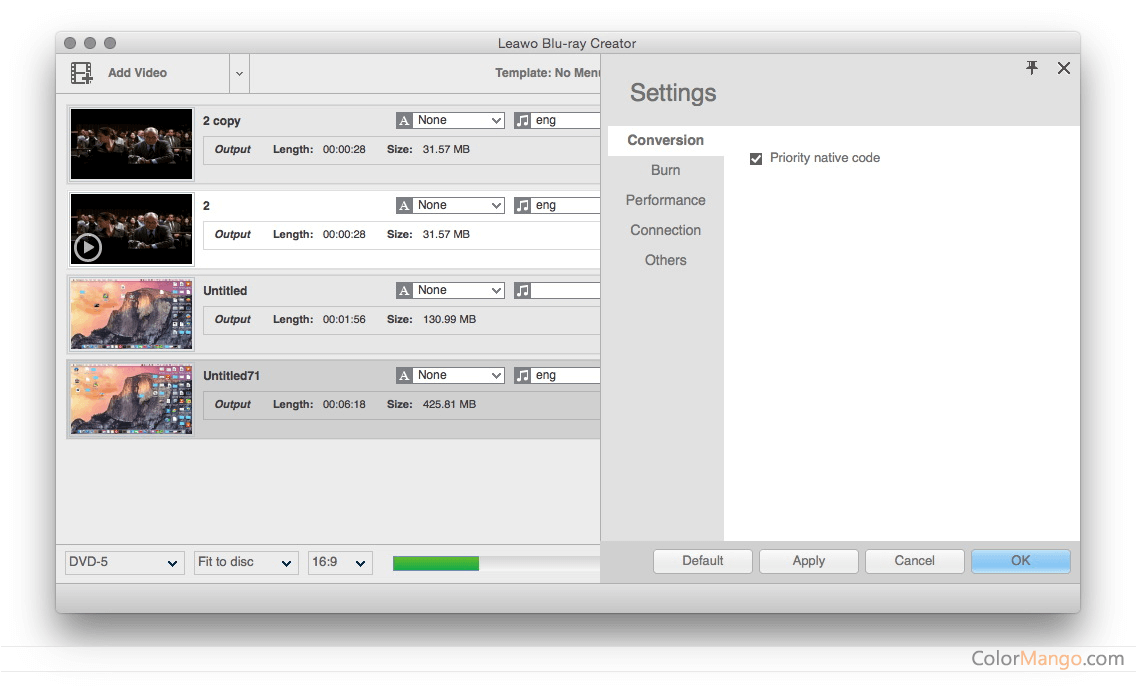Open the DVD-5 disc type dropdown

125,563
